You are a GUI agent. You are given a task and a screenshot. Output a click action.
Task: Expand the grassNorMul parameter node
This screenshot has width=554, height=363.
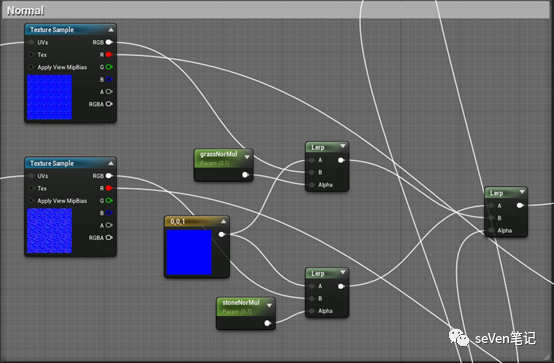pyautogui.click(x=247, y=157)
